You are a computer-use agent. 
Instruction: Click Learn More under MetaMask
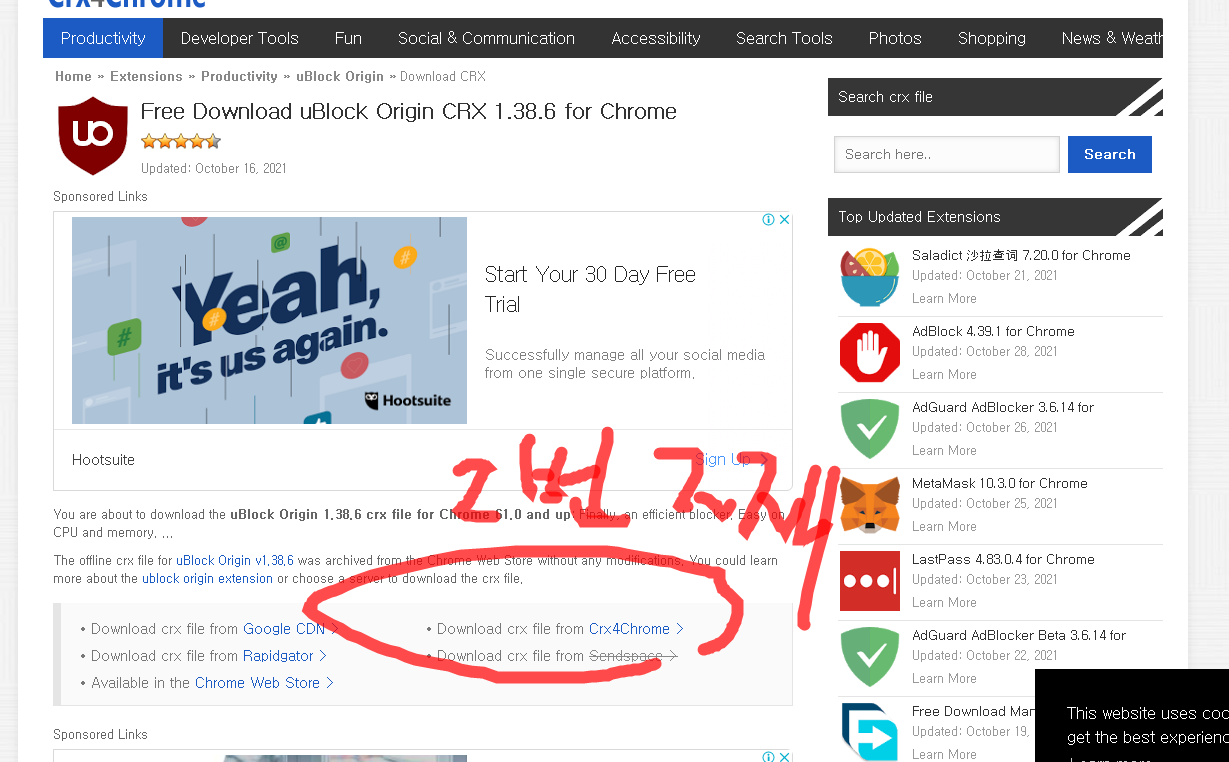(x=944, y=526)
